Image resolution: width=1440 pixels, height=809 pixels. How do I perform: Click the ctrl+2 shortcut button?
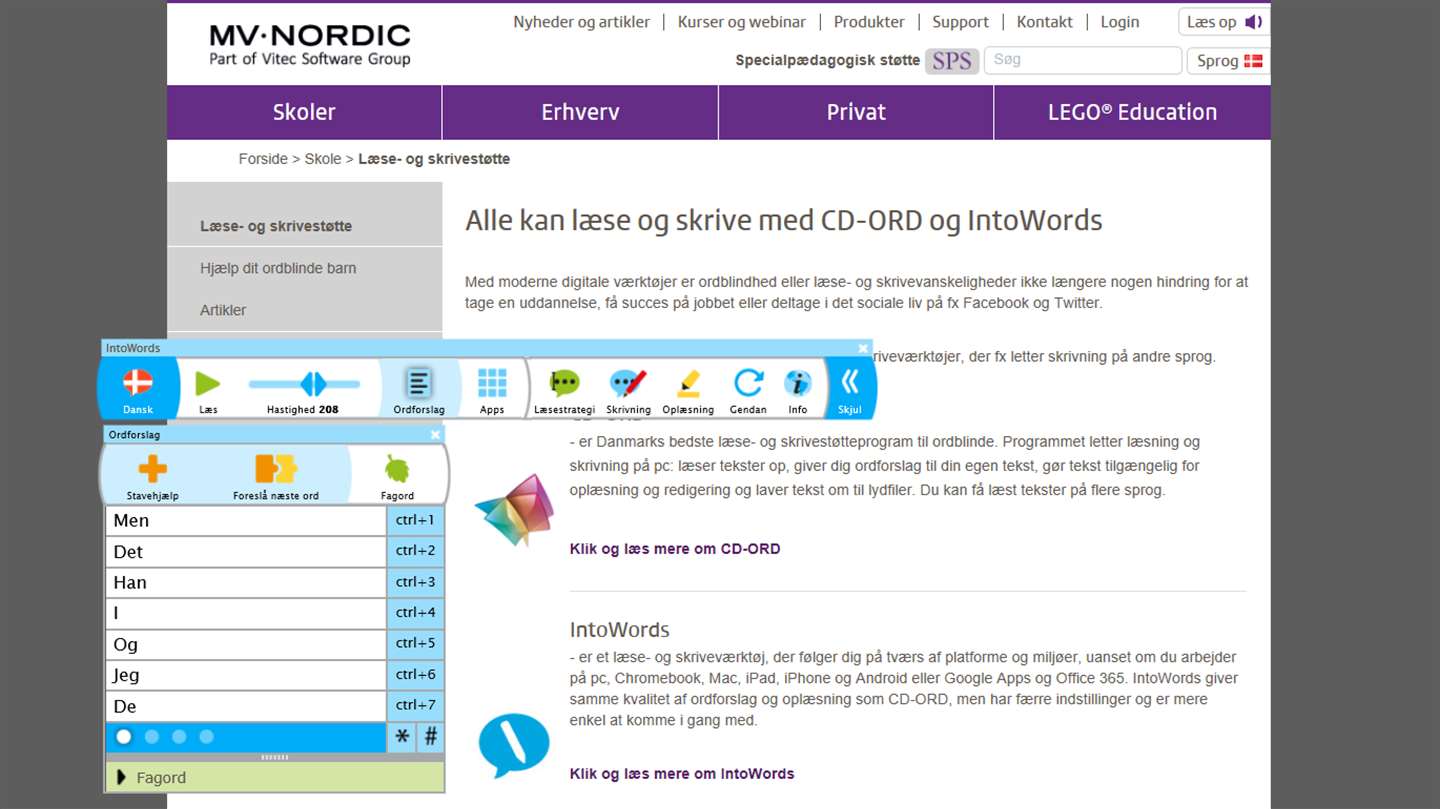coord(415,551)
